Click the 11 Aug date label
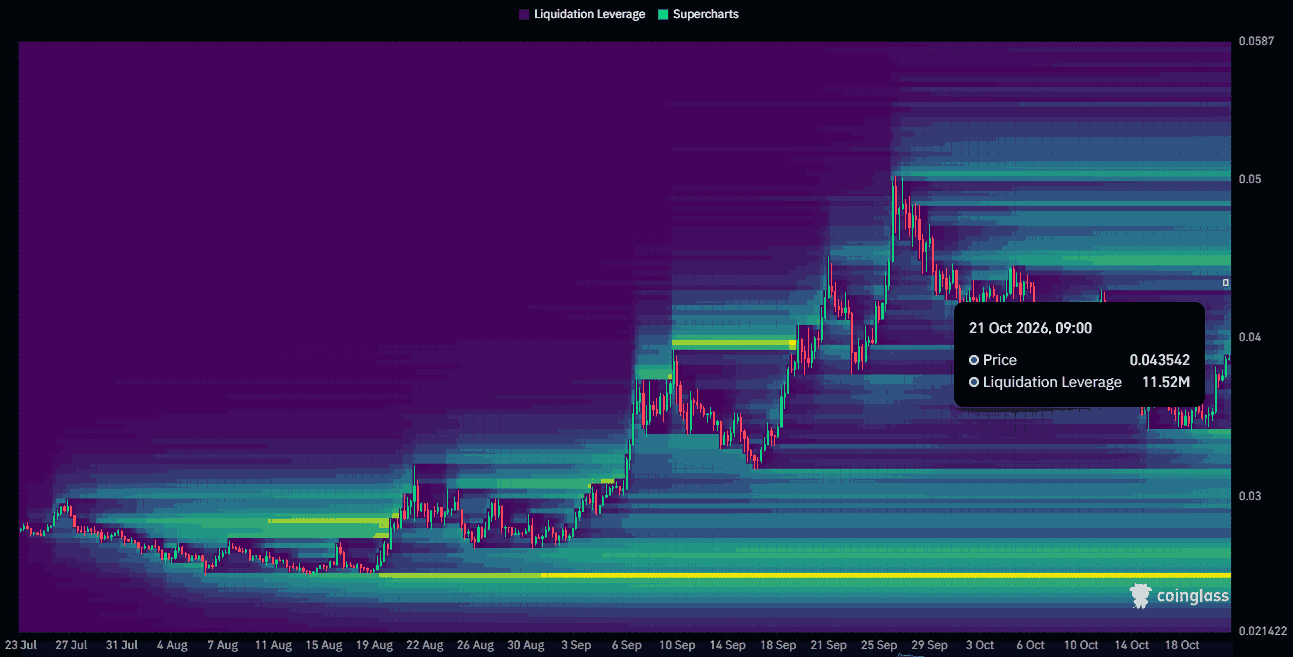Image resolution: width=1293 pixels, height=657 pixels. pos(273,645)
